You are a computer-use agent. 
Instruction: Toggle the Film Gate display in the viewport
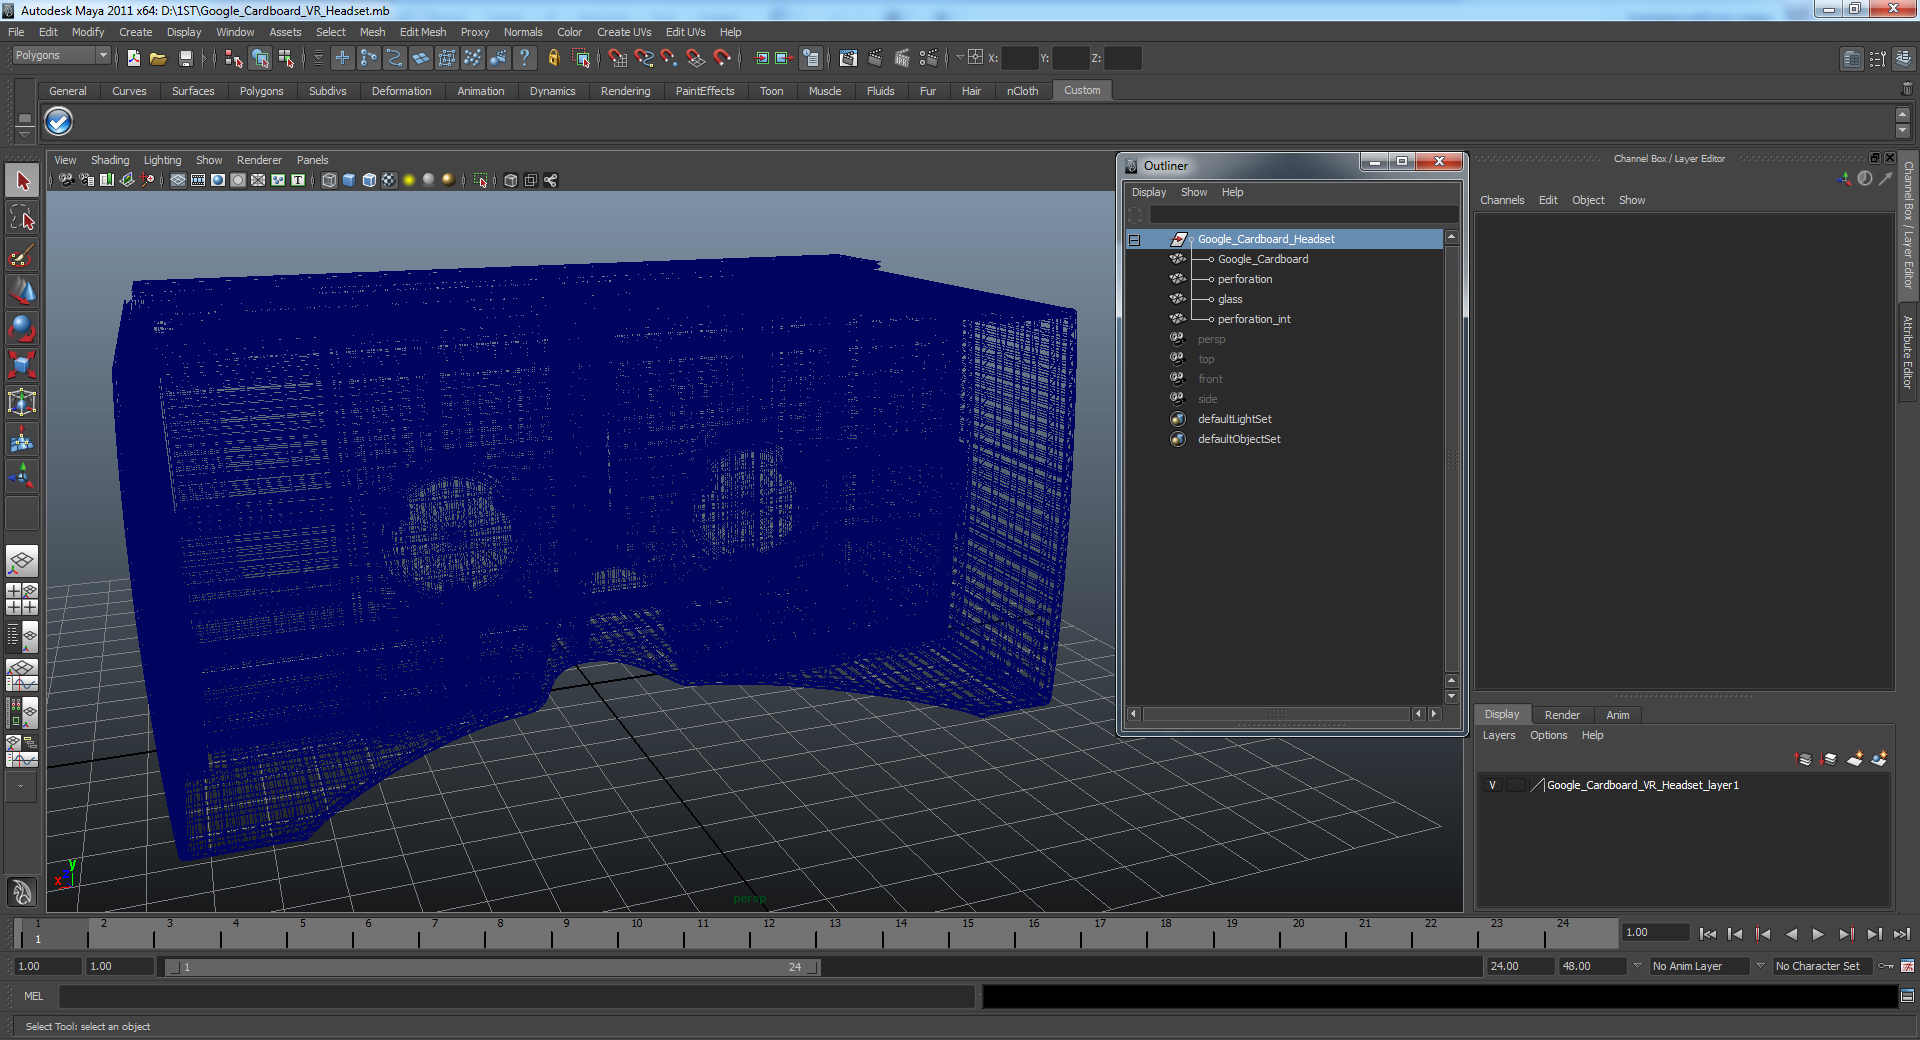tap(198, 180)
